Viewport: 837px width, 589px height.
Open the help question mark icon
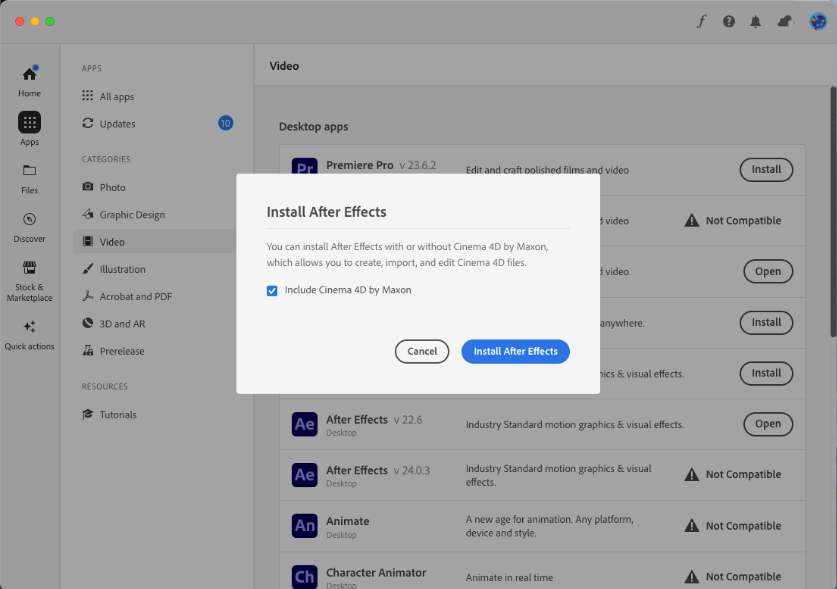(729, 21)
